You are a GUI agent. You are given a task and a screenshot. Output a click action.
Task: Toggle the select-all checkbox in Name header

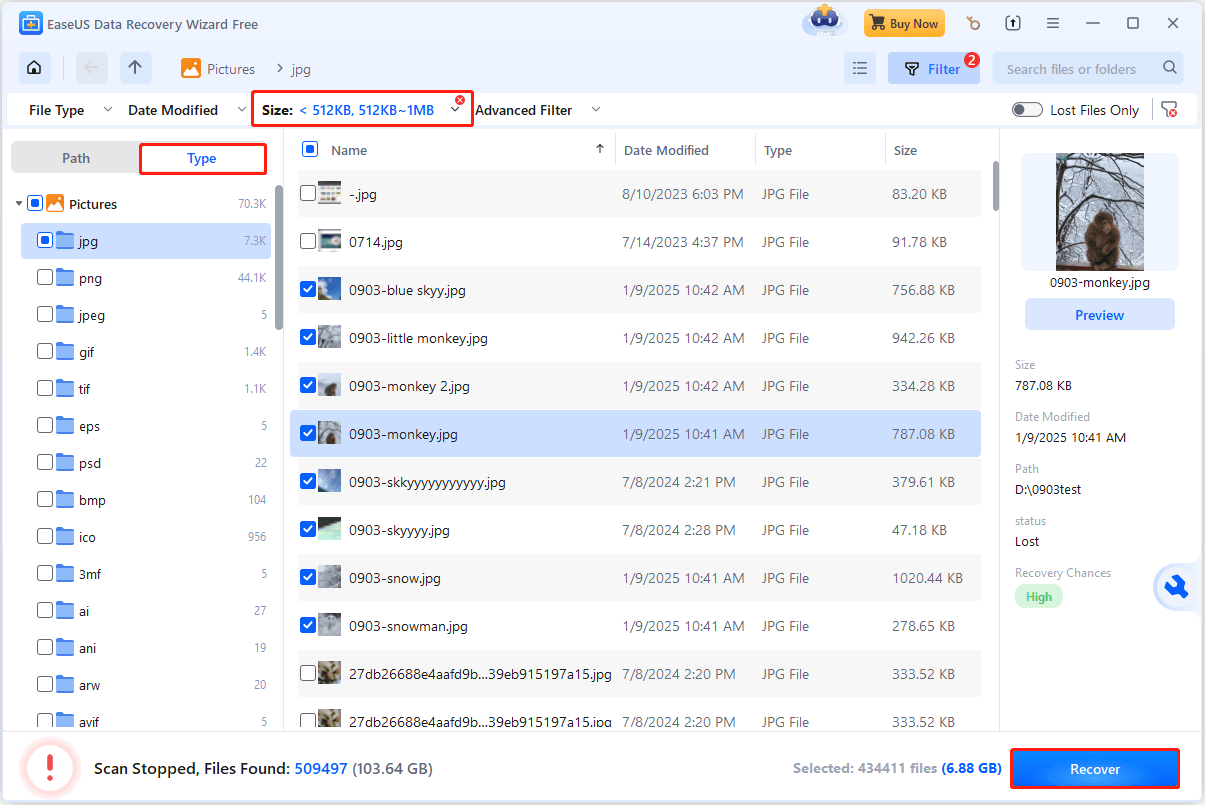pos(310,149)
